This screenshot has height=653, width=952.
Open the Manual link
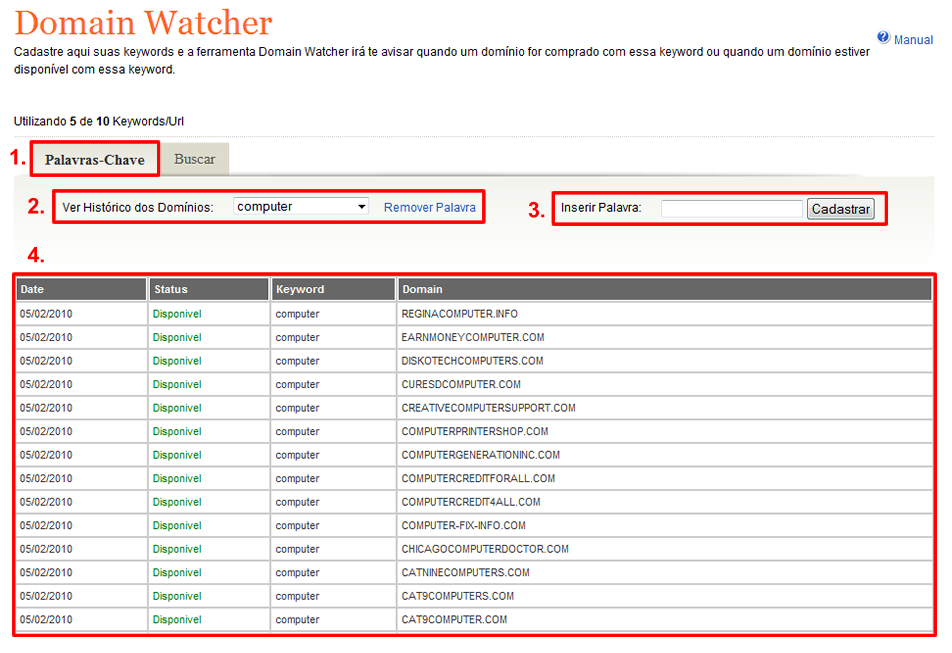pos(913,40)
